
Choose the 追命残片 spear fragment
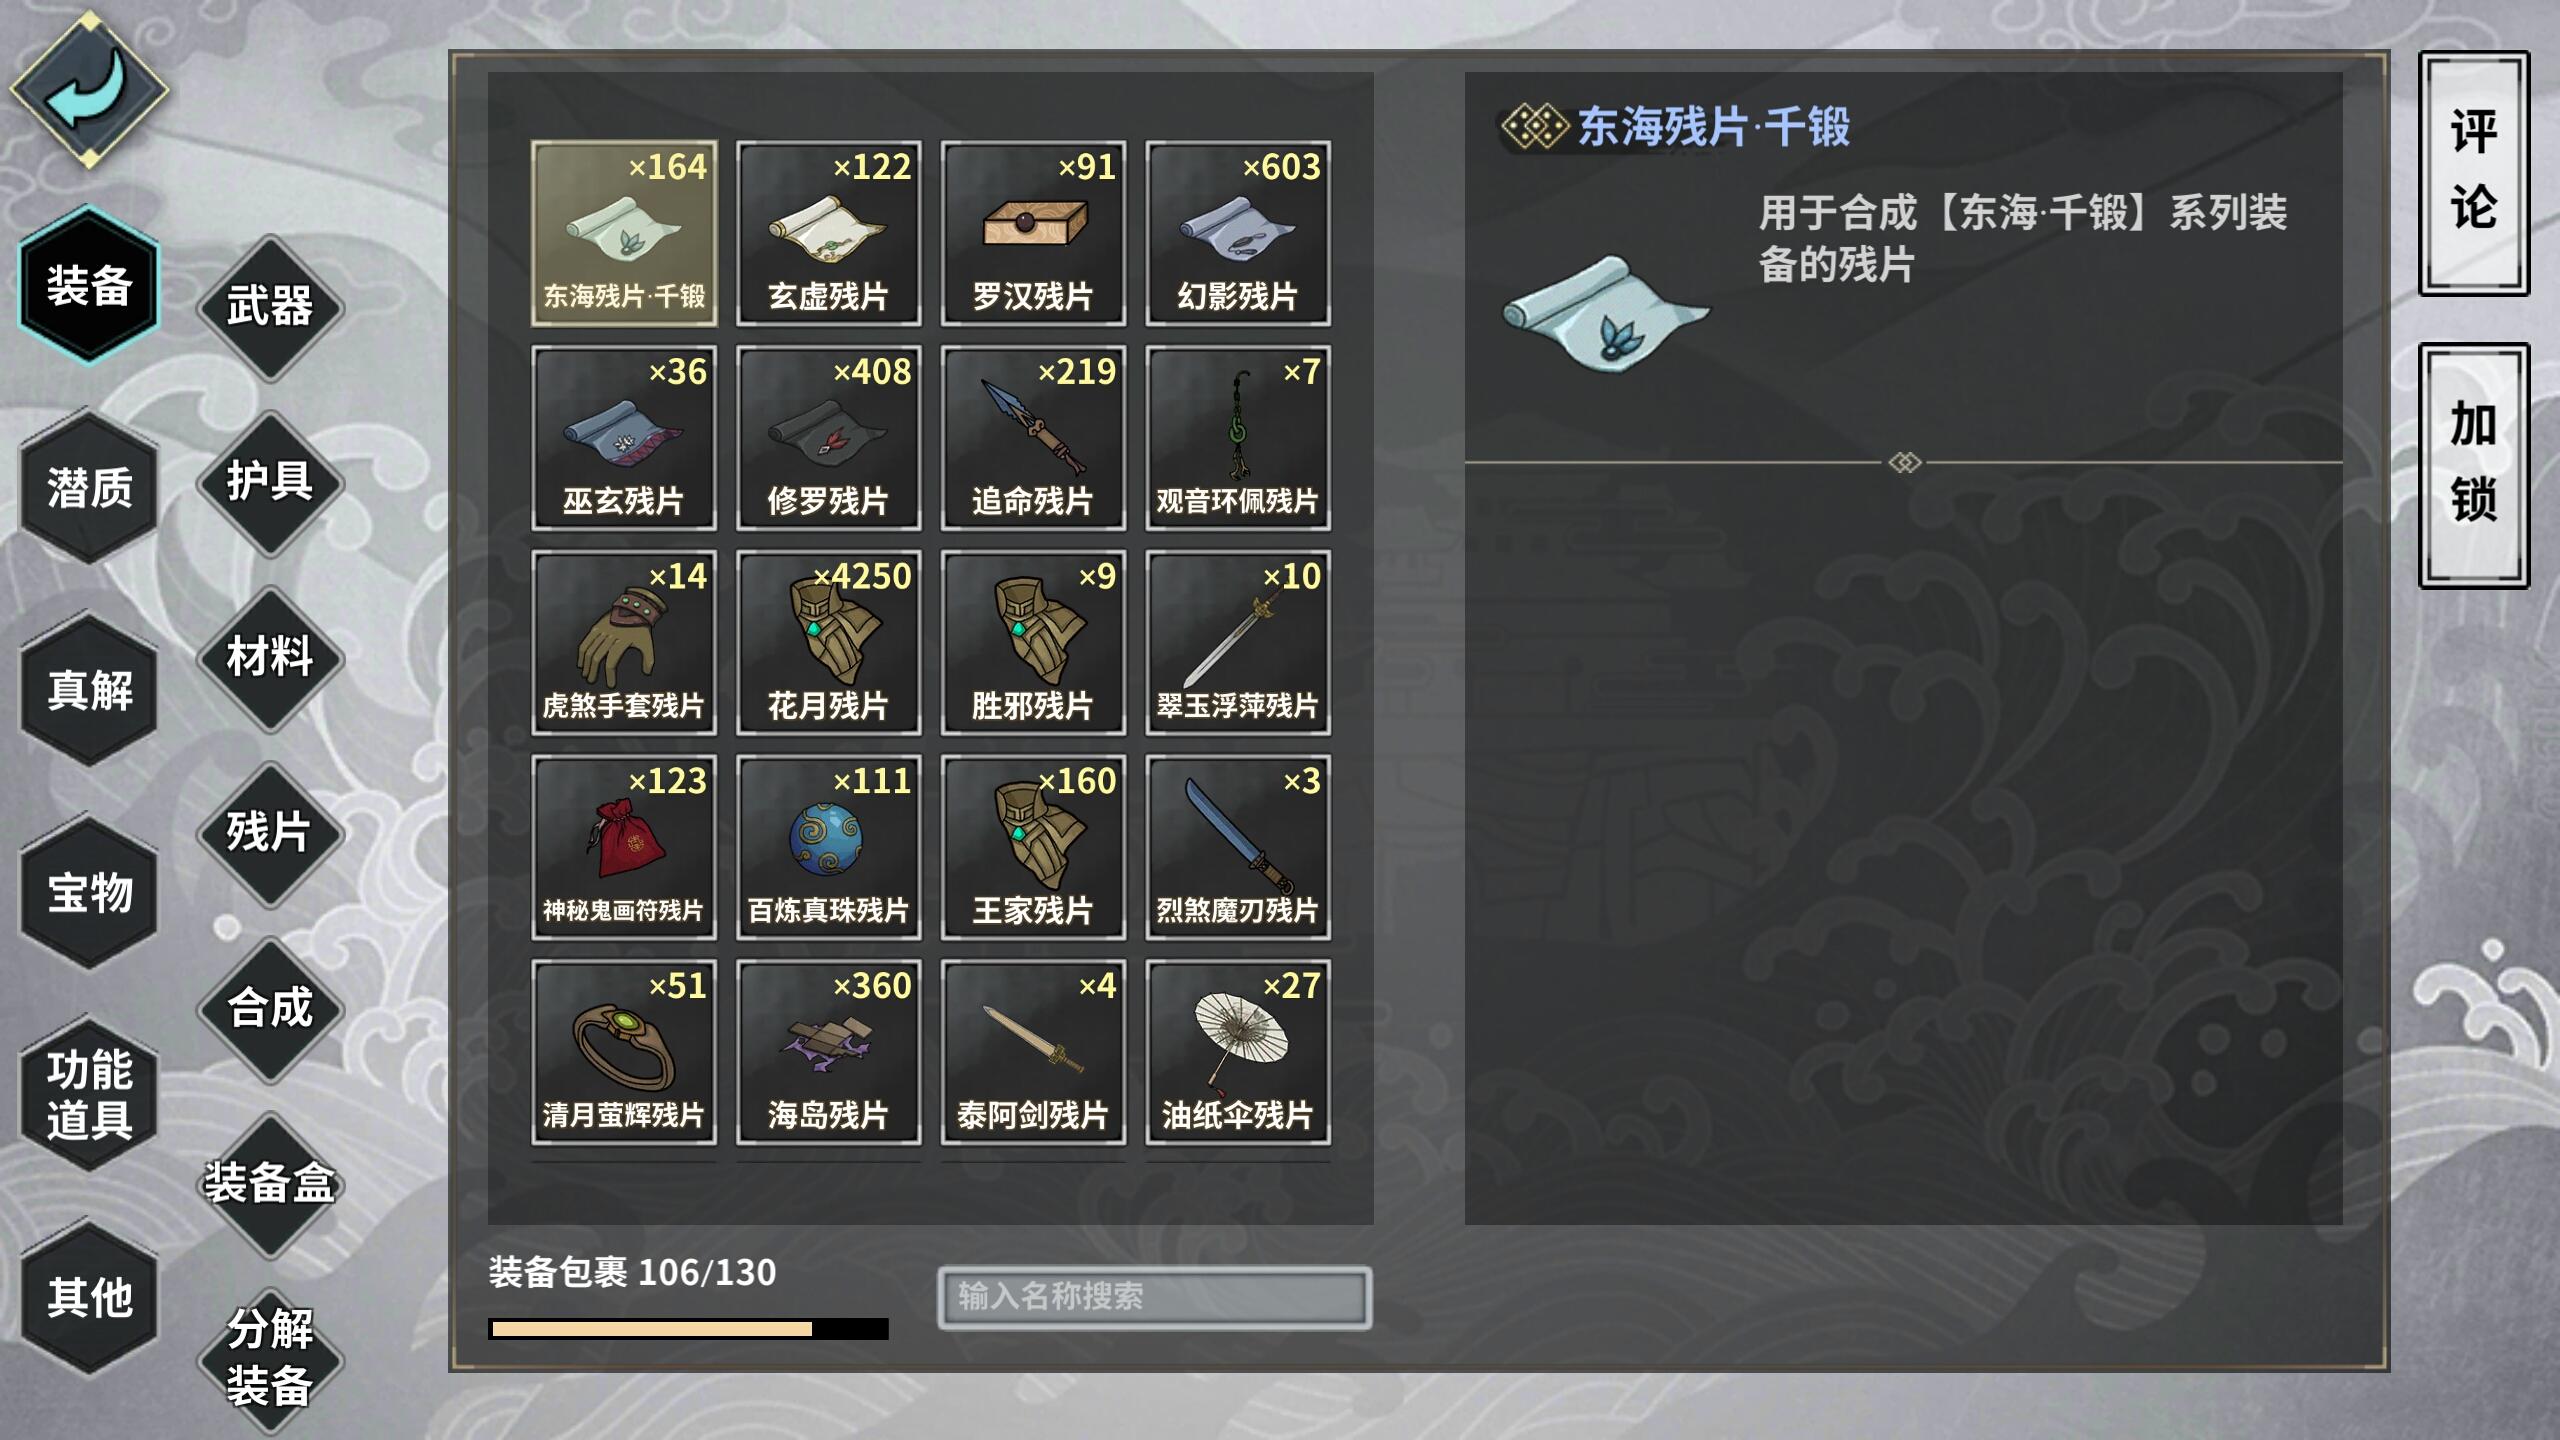click(1033, 438)
